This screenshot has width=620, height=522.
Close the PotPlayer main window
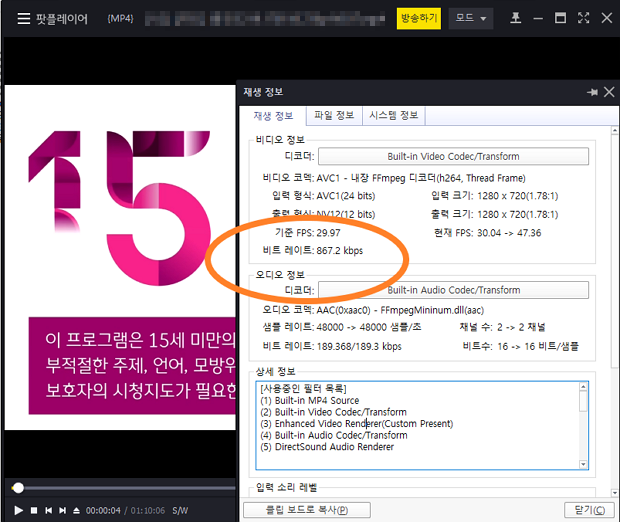click(607, 18)
